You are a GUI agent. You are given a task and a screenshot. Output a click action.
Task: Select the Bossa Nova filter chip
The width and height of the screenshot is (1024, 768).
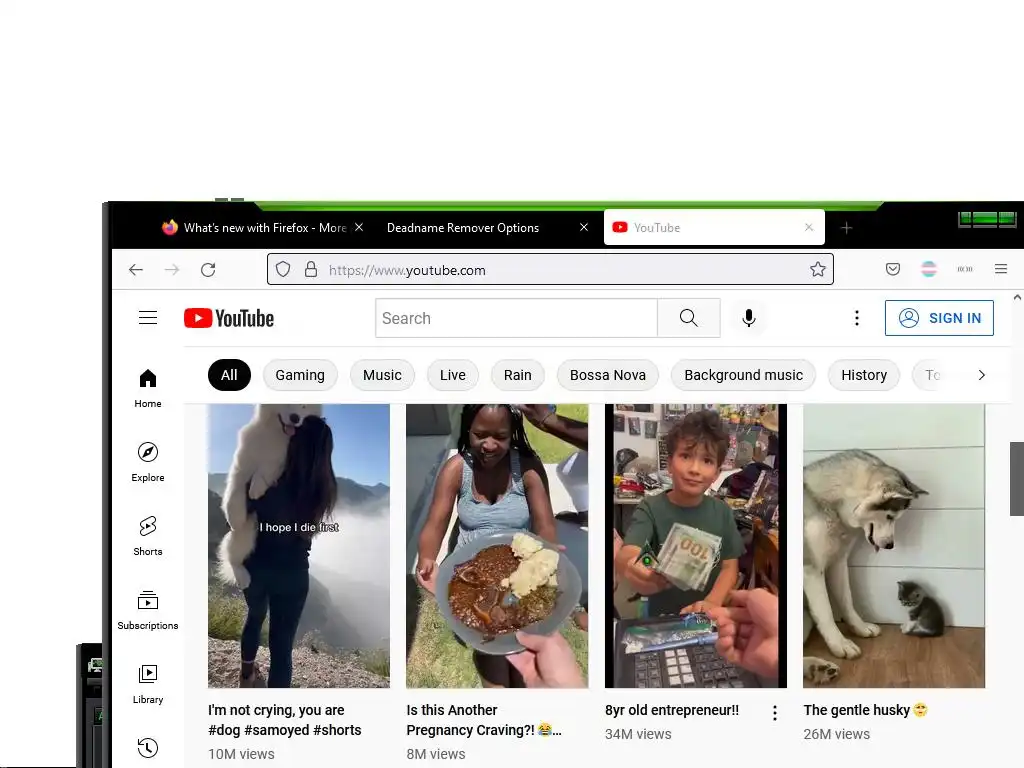[607, 375]
